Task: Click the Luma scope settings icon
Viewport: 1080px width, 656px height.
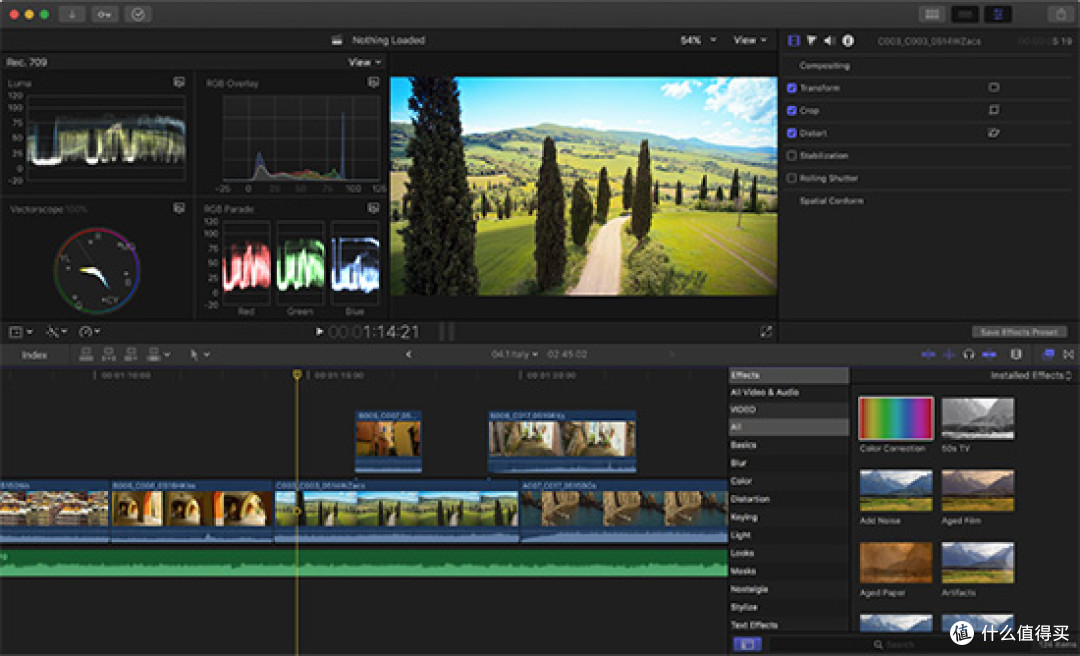Action: (179, 82)
